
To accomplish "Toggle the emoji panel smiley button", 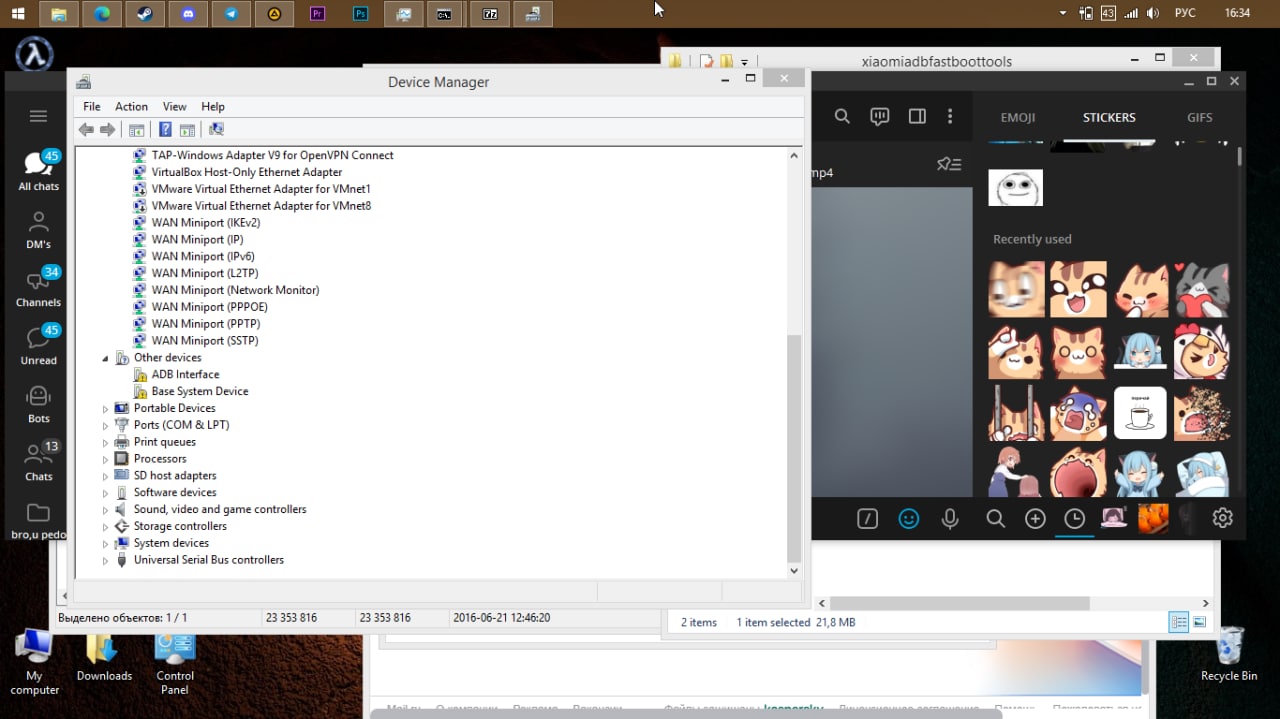I will click(x=908, y=519).
